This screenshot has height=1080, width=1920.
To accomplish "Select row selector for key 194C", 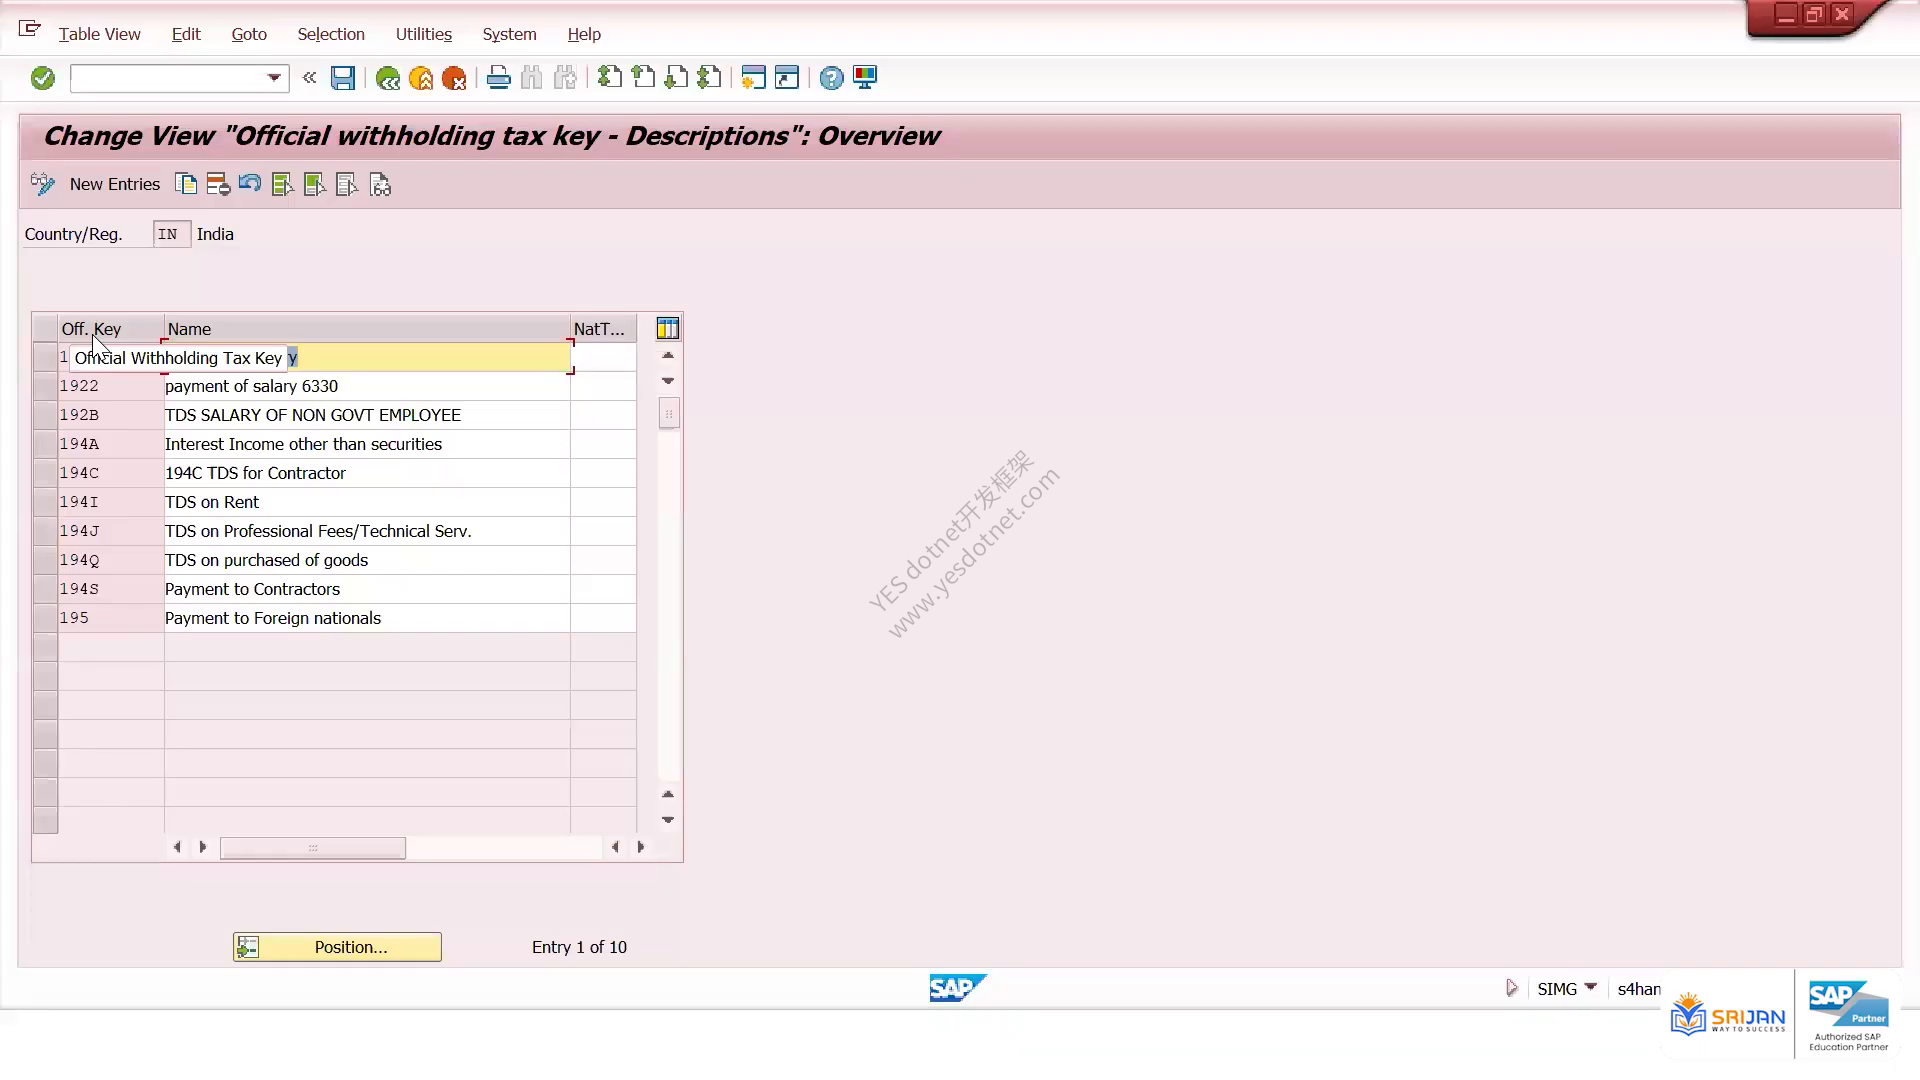I will click(45, 473).
